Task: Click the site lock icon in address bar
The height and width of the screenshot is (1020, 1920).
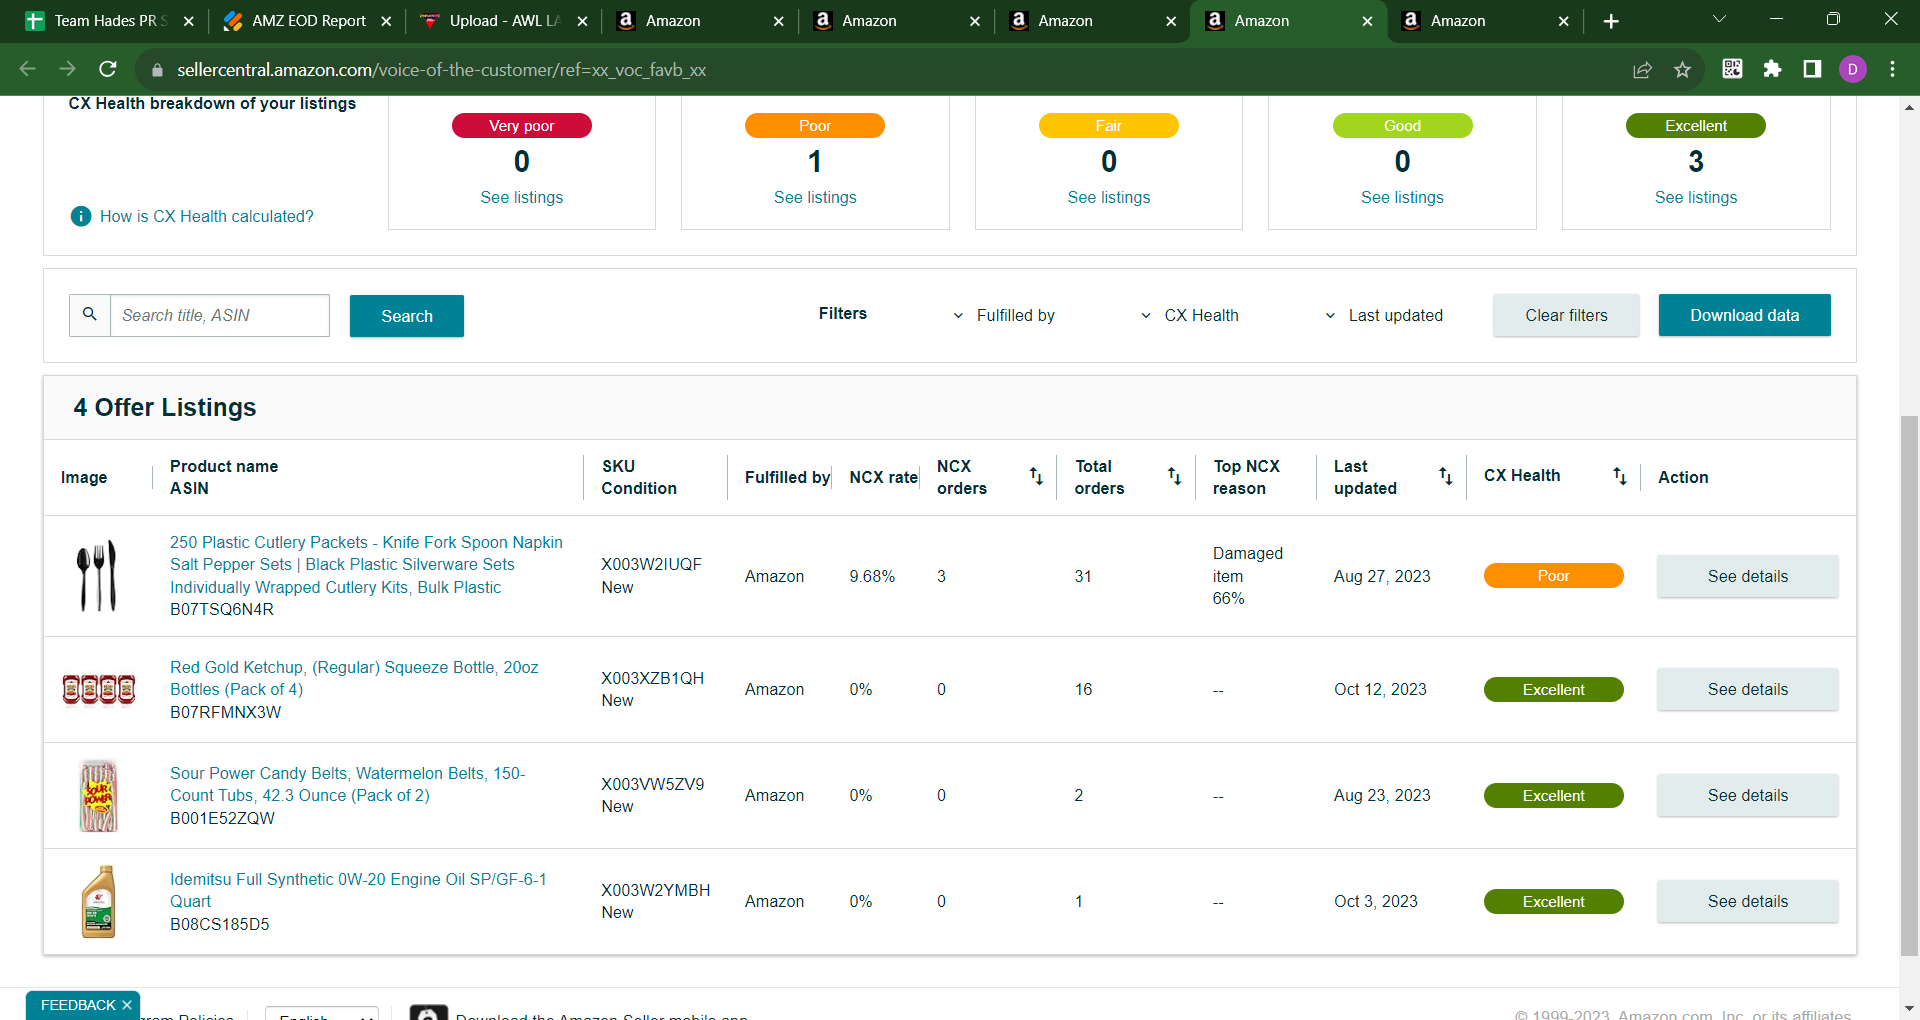Action: tap(156, 70)
